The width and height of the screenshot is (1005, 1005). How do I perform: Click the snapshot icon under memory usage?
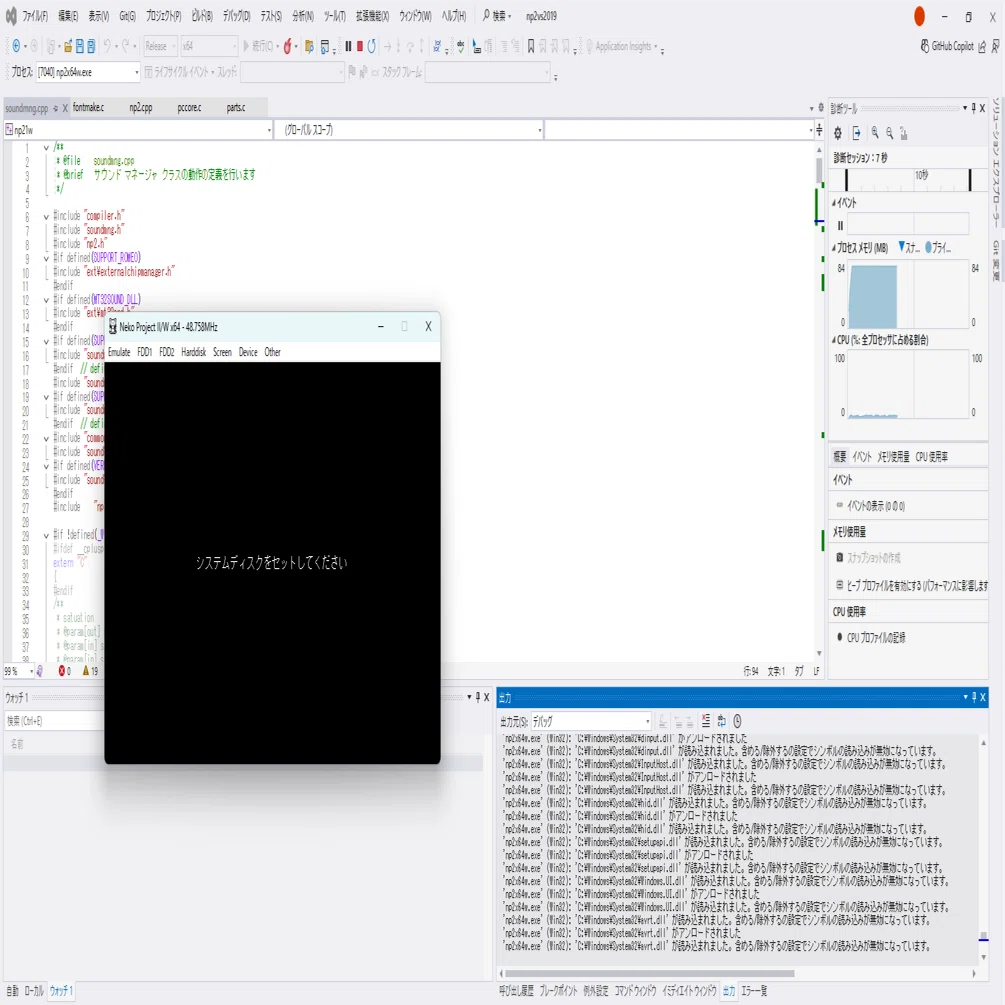click(840, 558)
